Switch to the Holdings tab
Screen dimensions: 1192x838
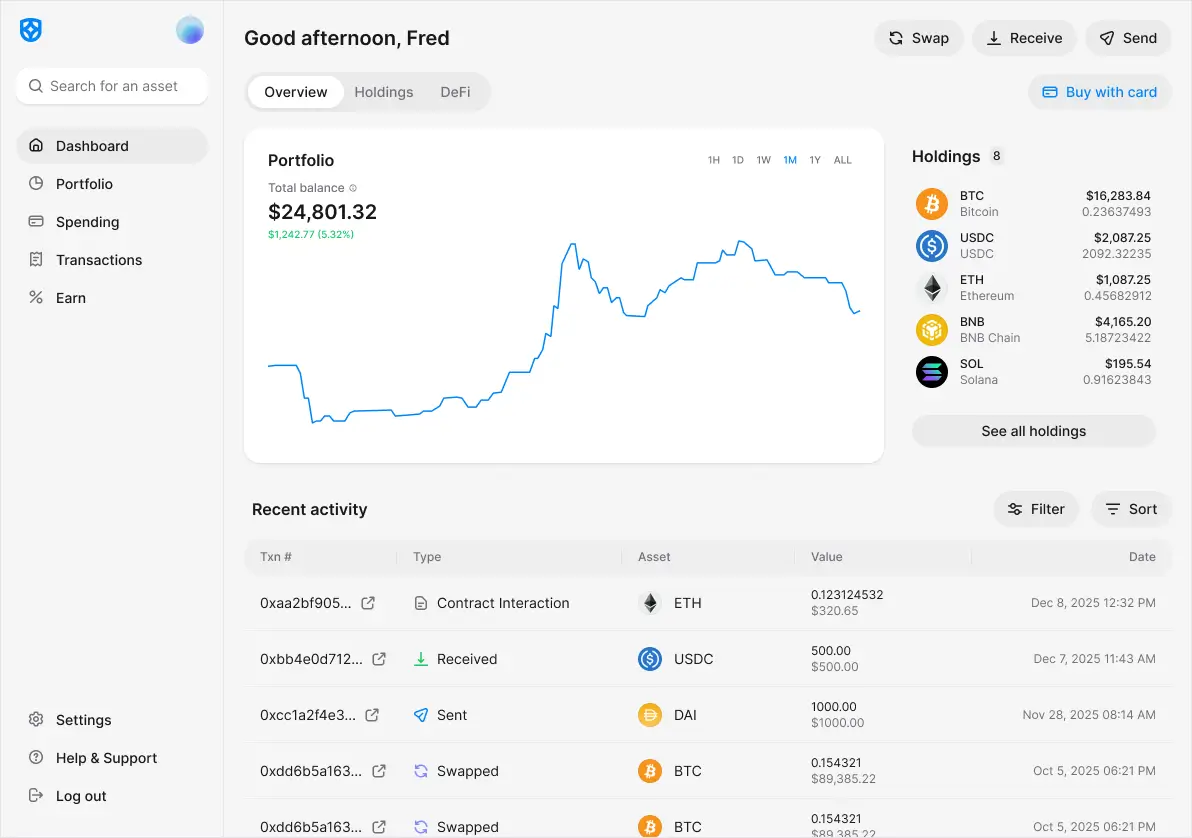pyautogui.click(x=384, y=91)
